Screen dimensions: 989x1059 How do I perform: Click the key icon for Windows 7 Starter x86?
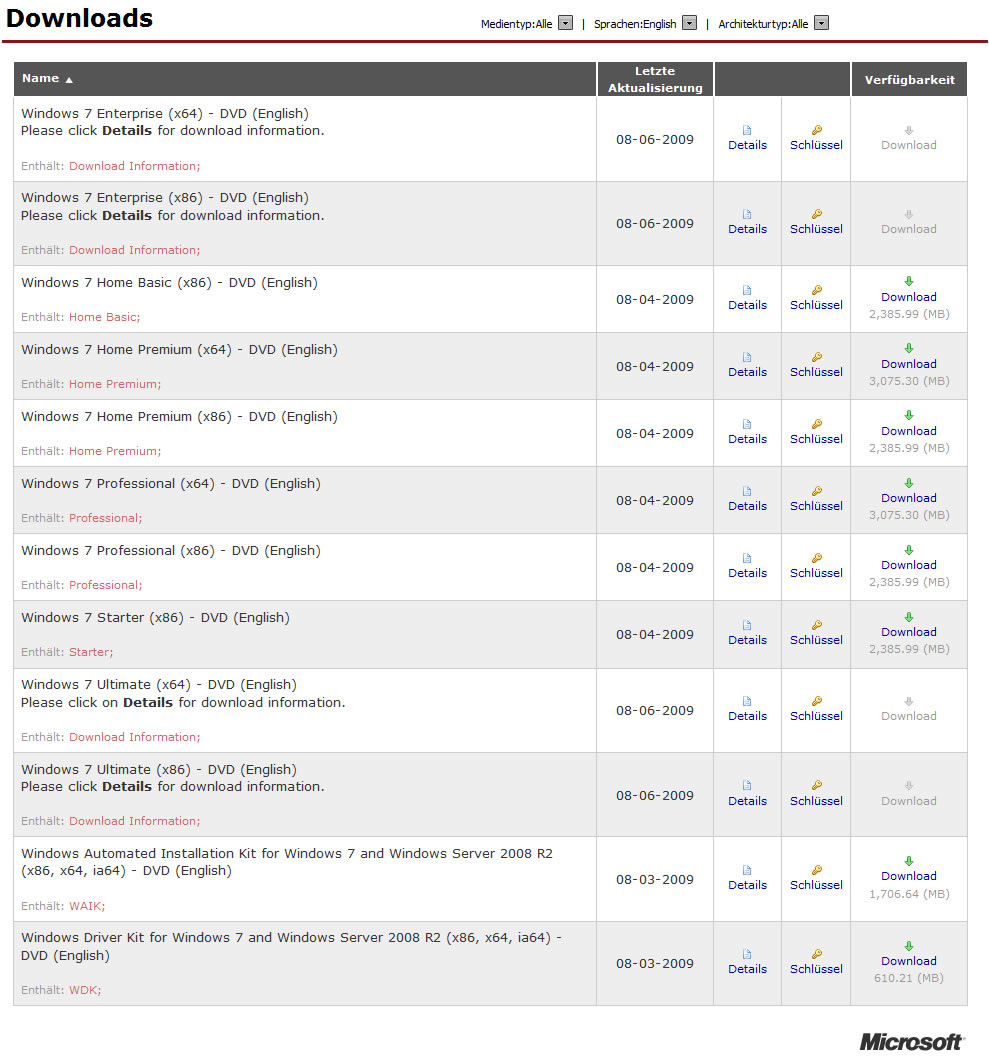pos(817,625)
